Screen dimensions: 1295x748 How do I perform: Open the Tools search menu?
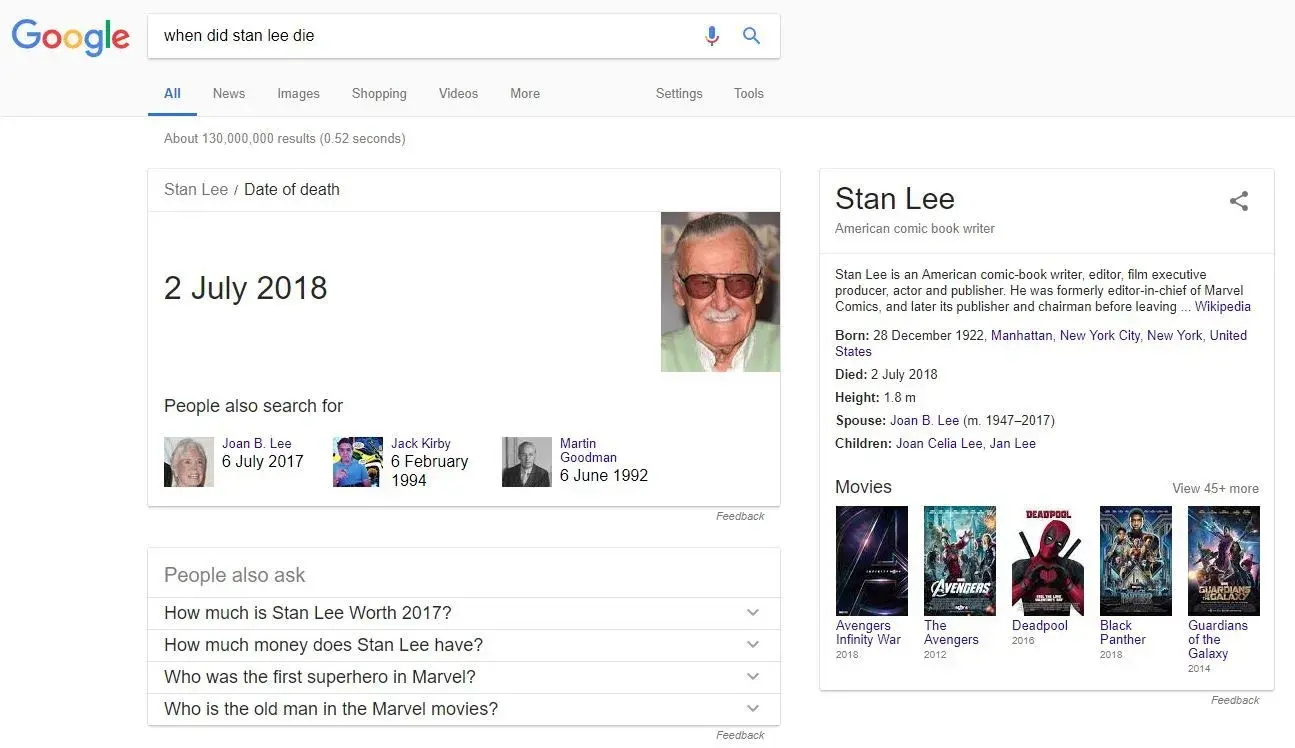point(748,93)
